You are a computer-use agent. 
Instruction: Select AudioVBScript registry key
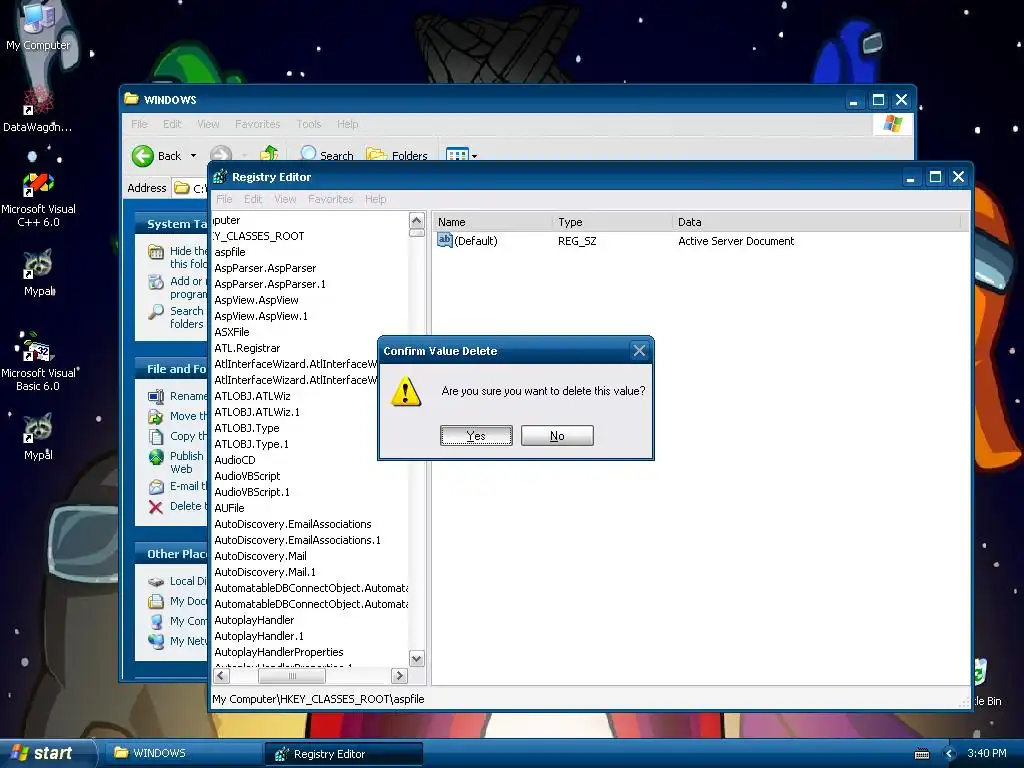tap(247, 476)
